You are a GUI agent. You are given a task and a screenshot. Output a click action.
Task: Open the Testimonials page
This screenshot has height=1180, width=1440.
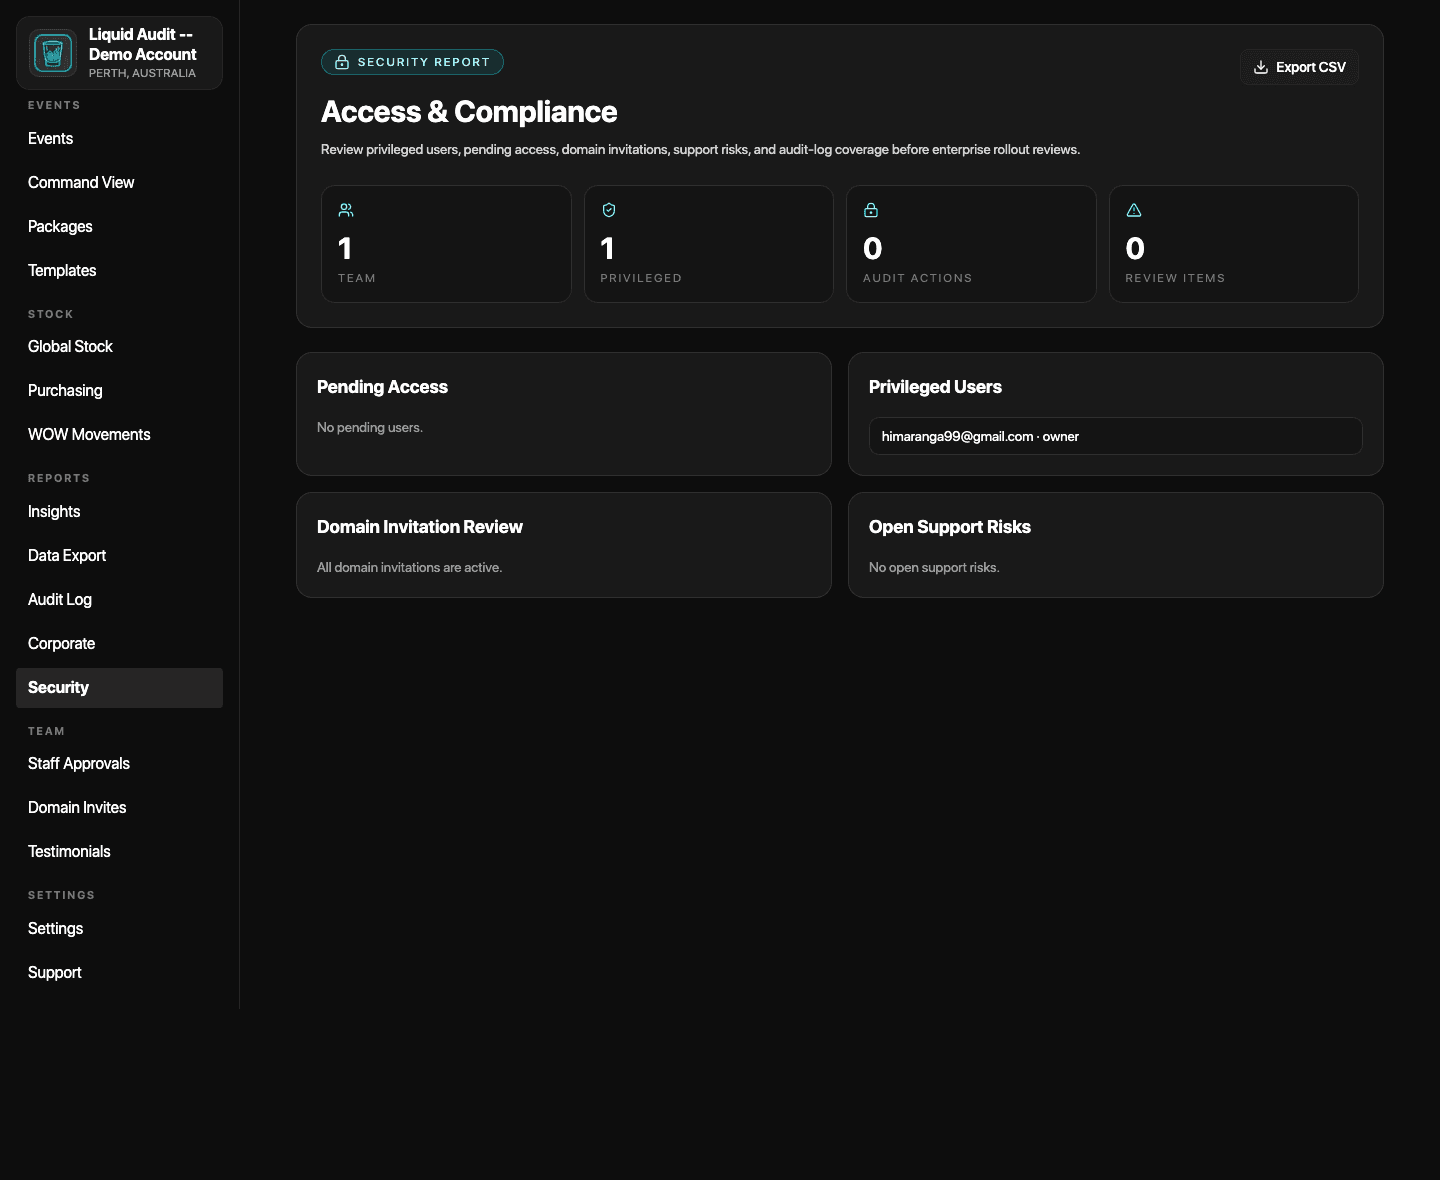pos(119,852)
